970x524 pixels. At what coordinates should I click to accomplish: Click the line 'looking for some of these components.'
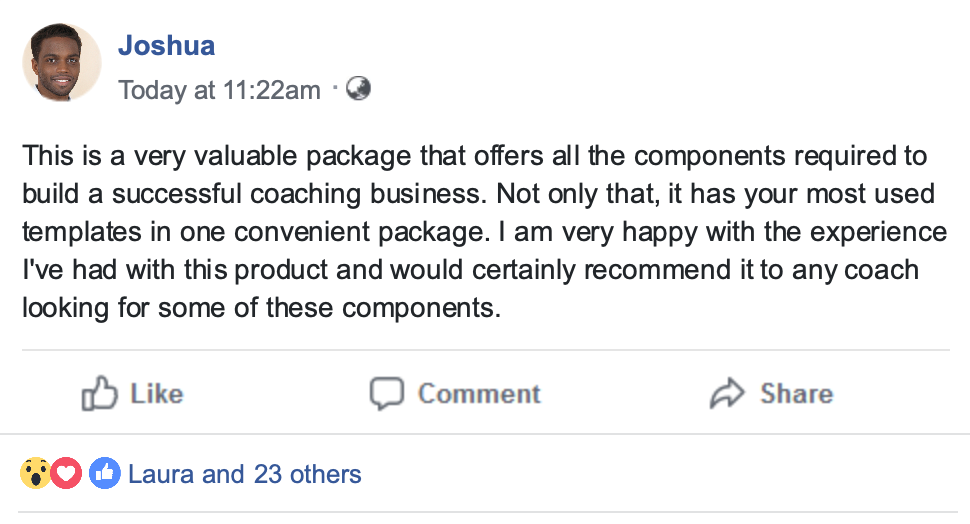click(260, 308)
